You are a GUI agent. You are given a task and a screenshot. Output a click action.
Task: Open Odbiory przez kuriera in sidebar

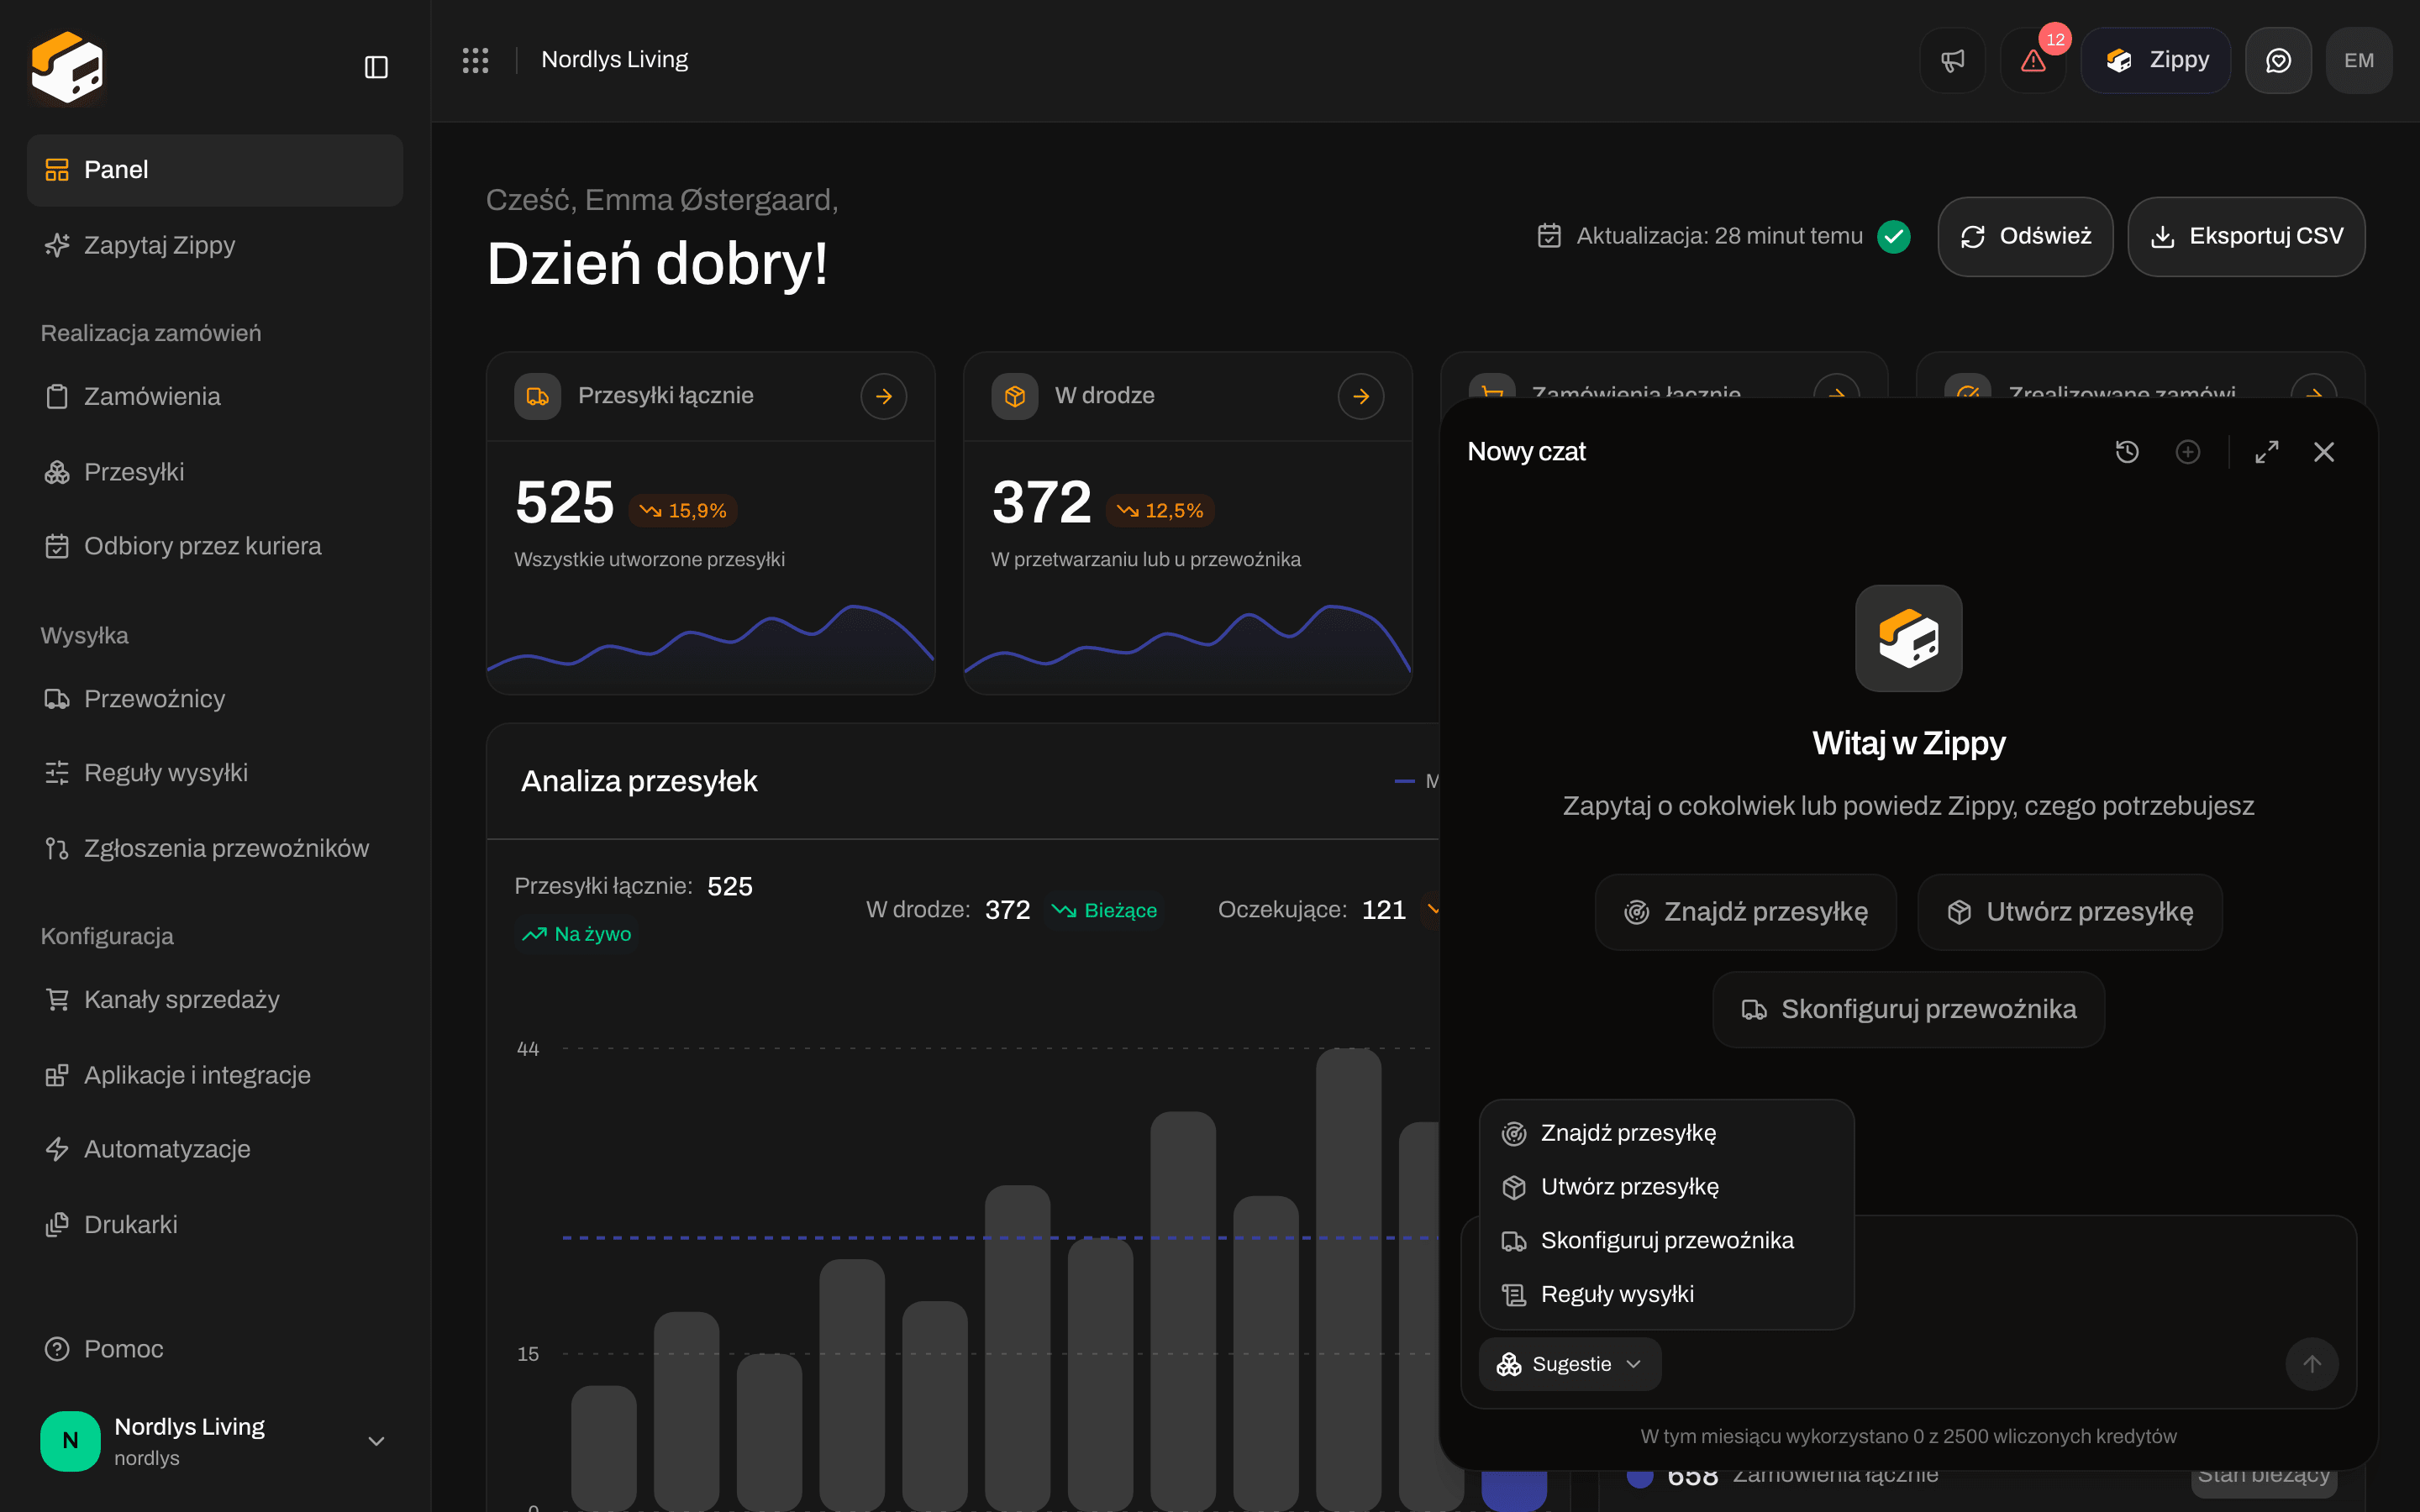(x=215, y=546)
